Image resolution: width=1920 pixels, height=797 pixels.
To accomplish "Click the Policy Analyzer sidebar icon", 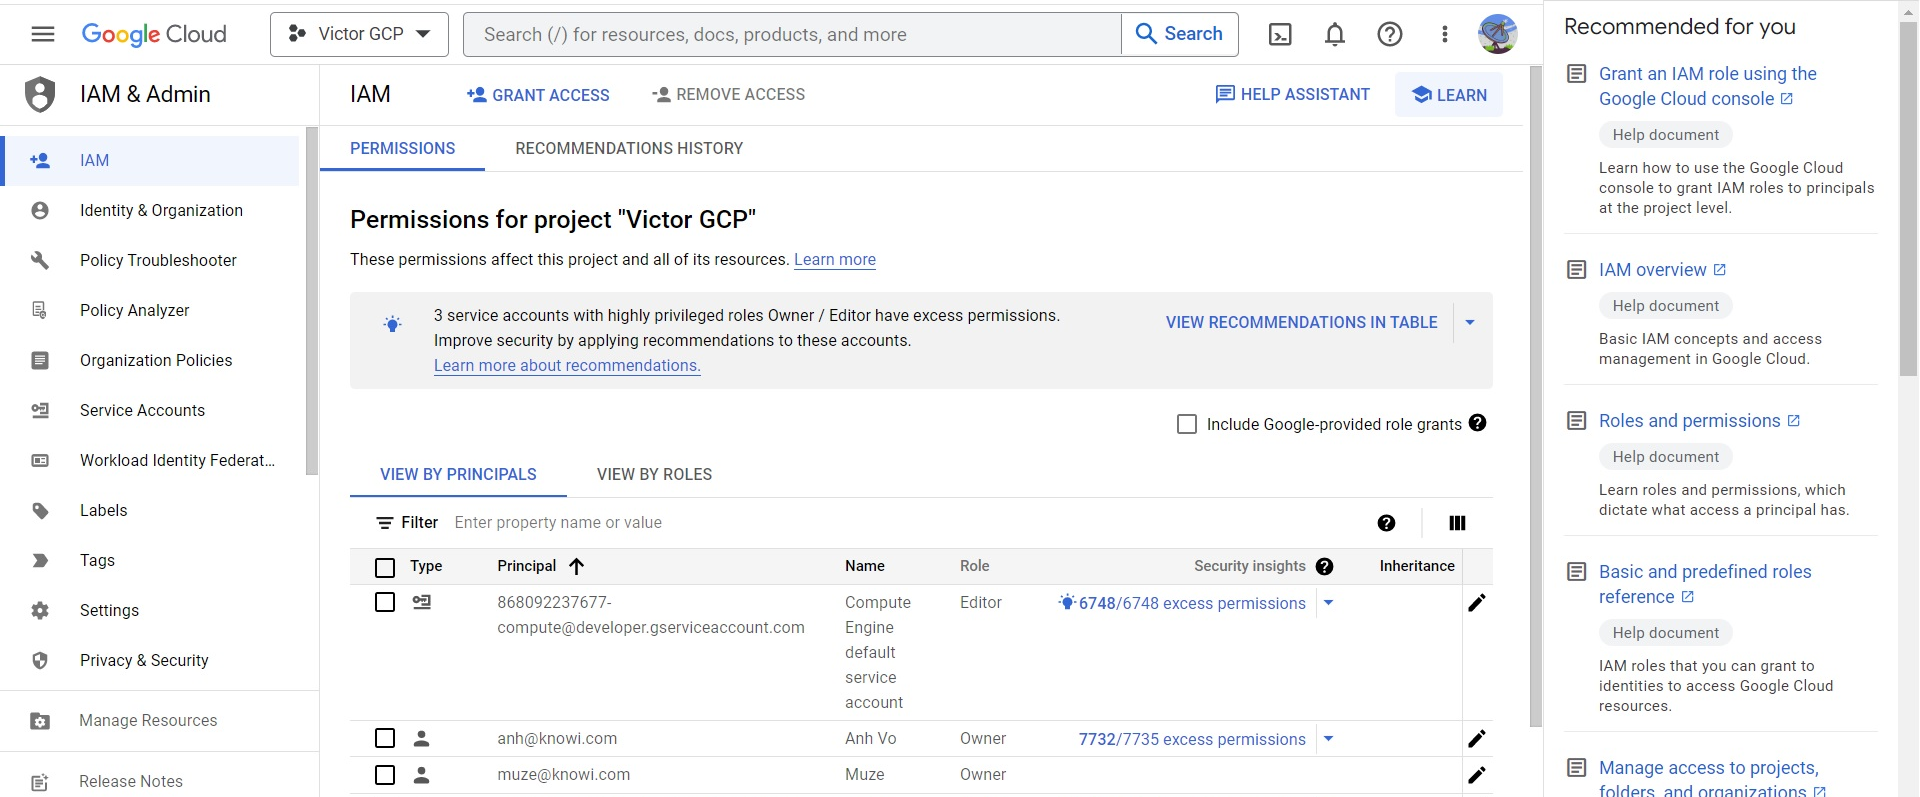I will click(x=40, y=310).
